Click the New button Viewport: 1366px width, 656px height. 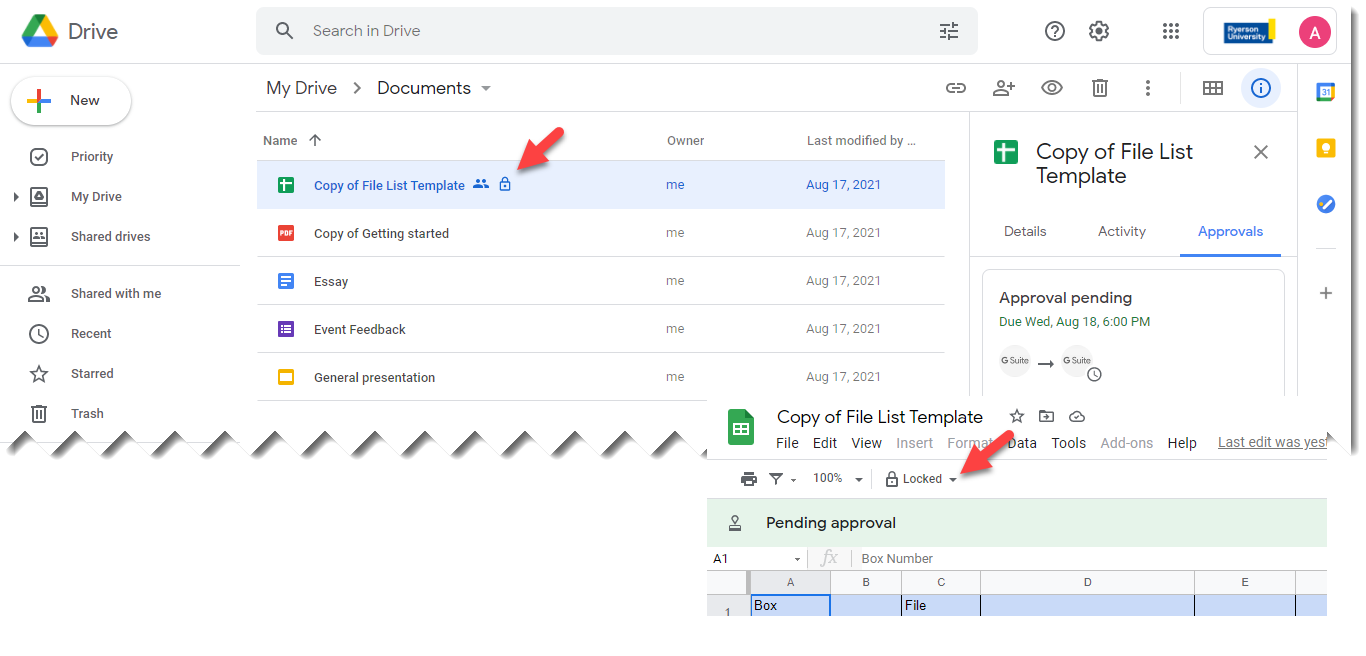pyautogui.click(x=70, y=101)
